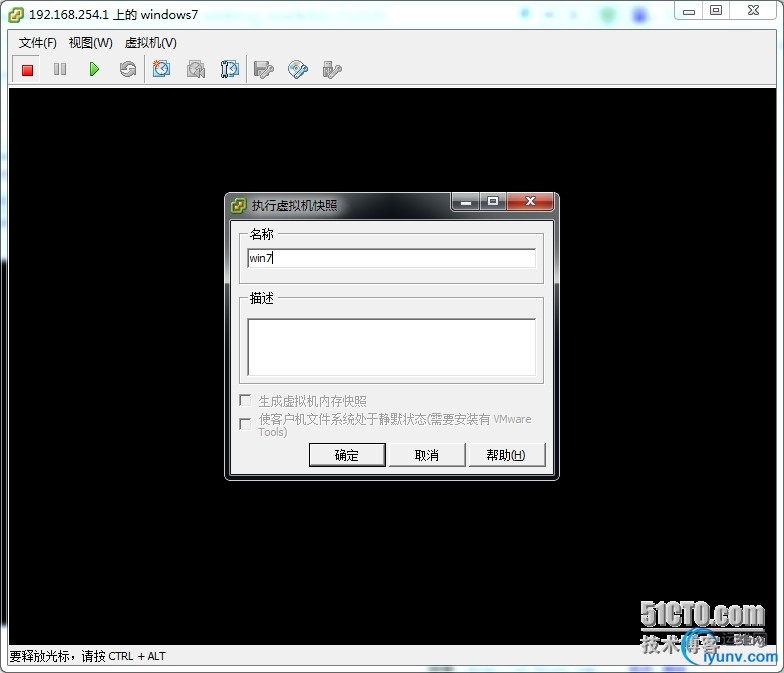The width and height of the screenshot is (784, 673).
Task: Open the 虚拟机(V) menu
Action: (x=150, y=43)
